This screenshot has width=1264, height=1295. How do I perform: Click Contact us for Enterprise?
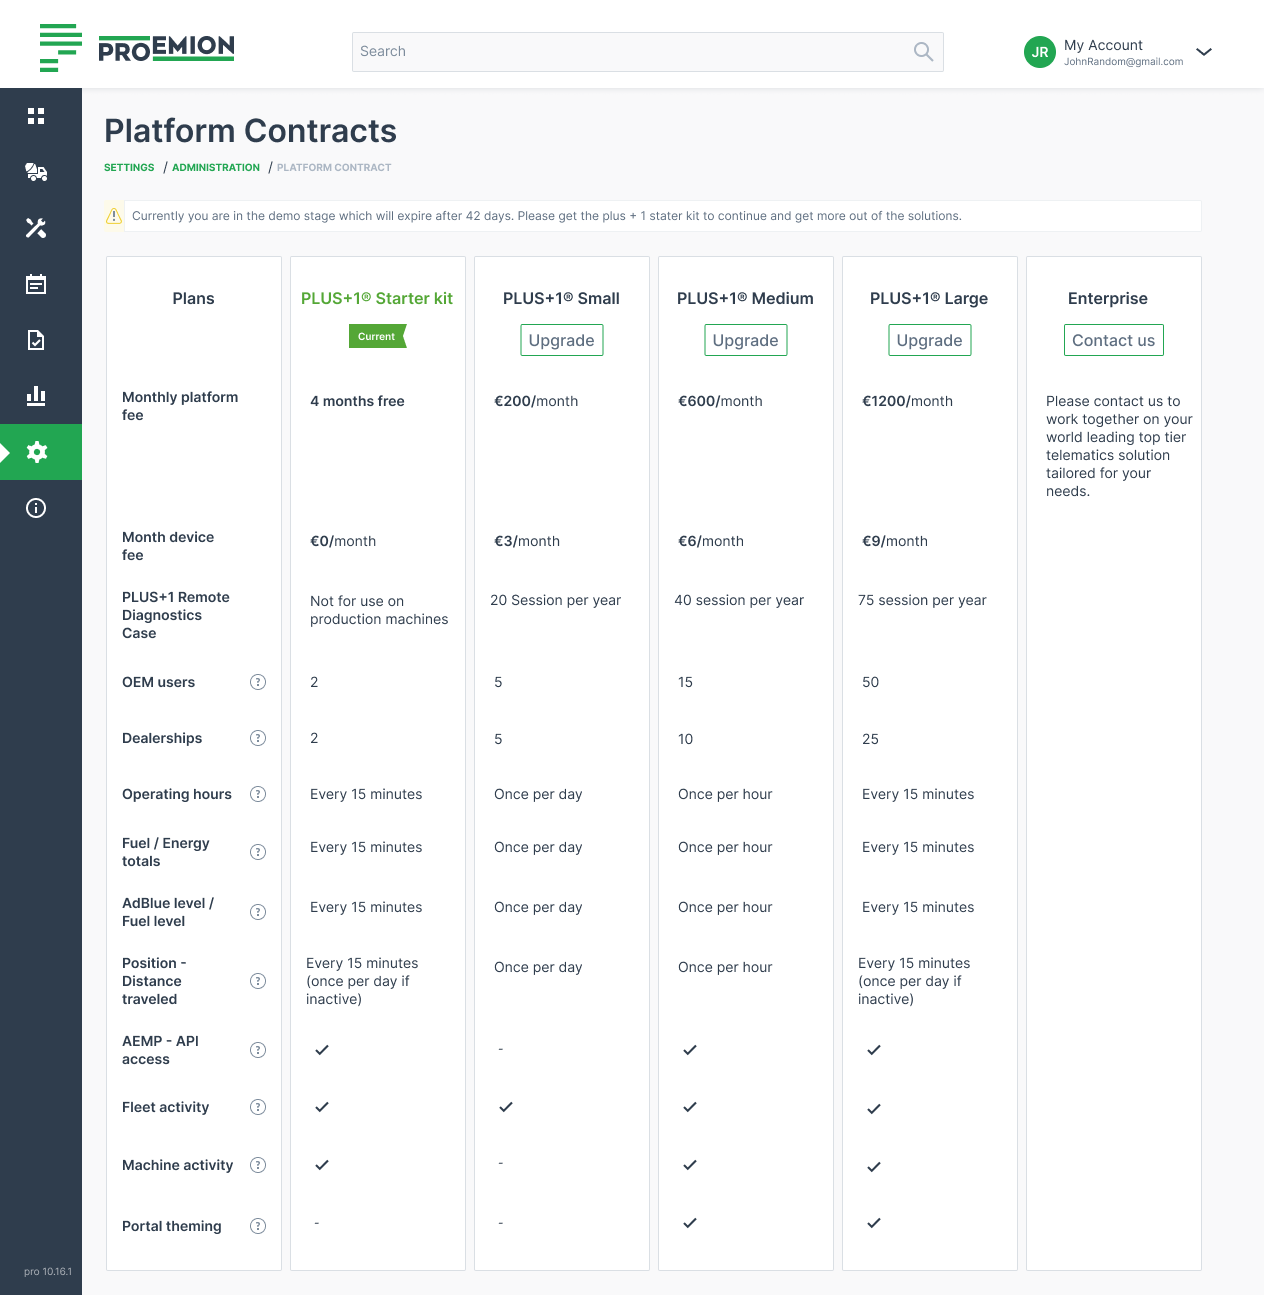[x=1113, y=340]
